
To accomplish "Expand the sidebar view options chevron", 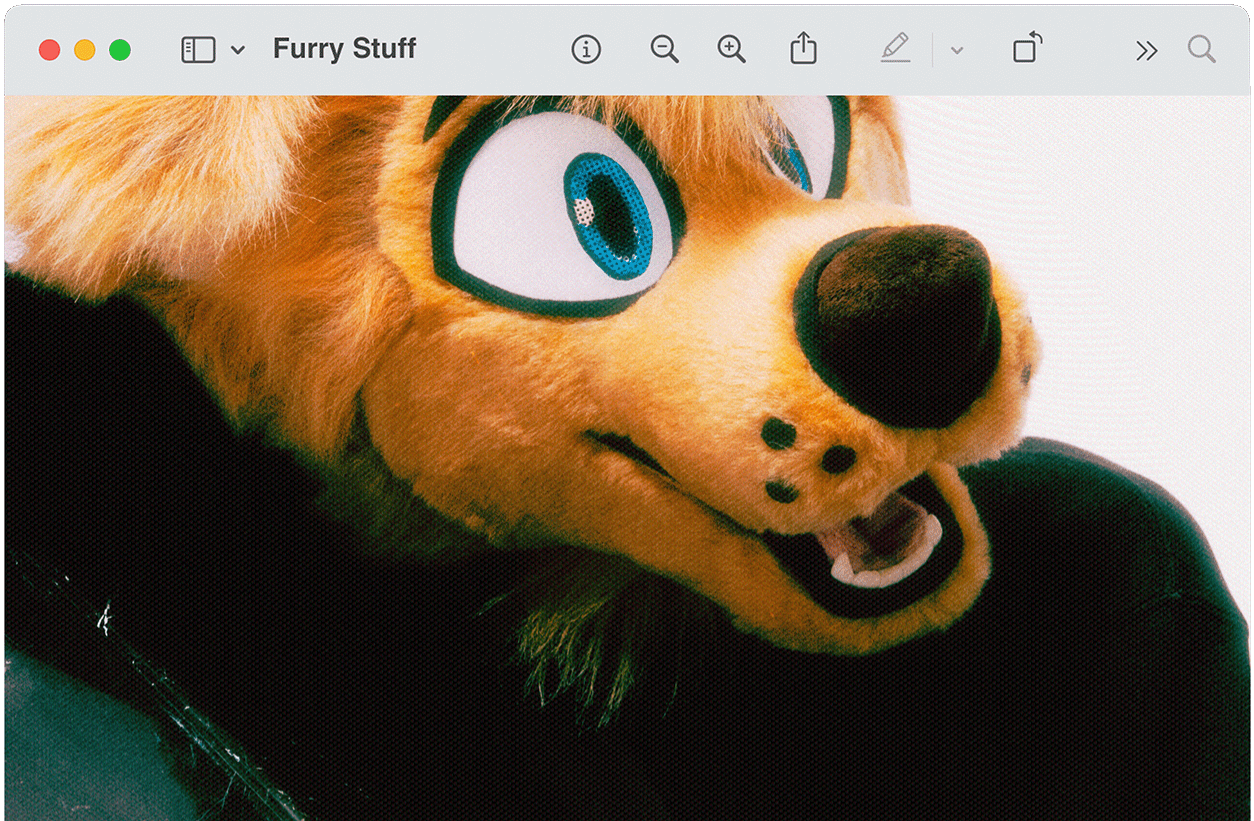I will (238, 50).
